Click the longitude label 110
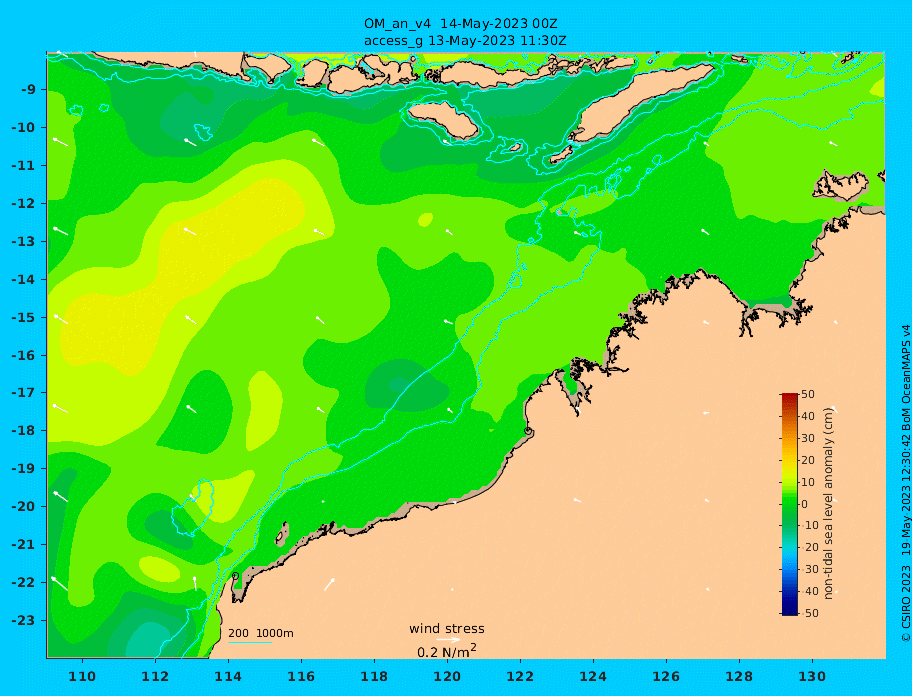This screenshot has width=912, height=696. (x=82, y=677)
